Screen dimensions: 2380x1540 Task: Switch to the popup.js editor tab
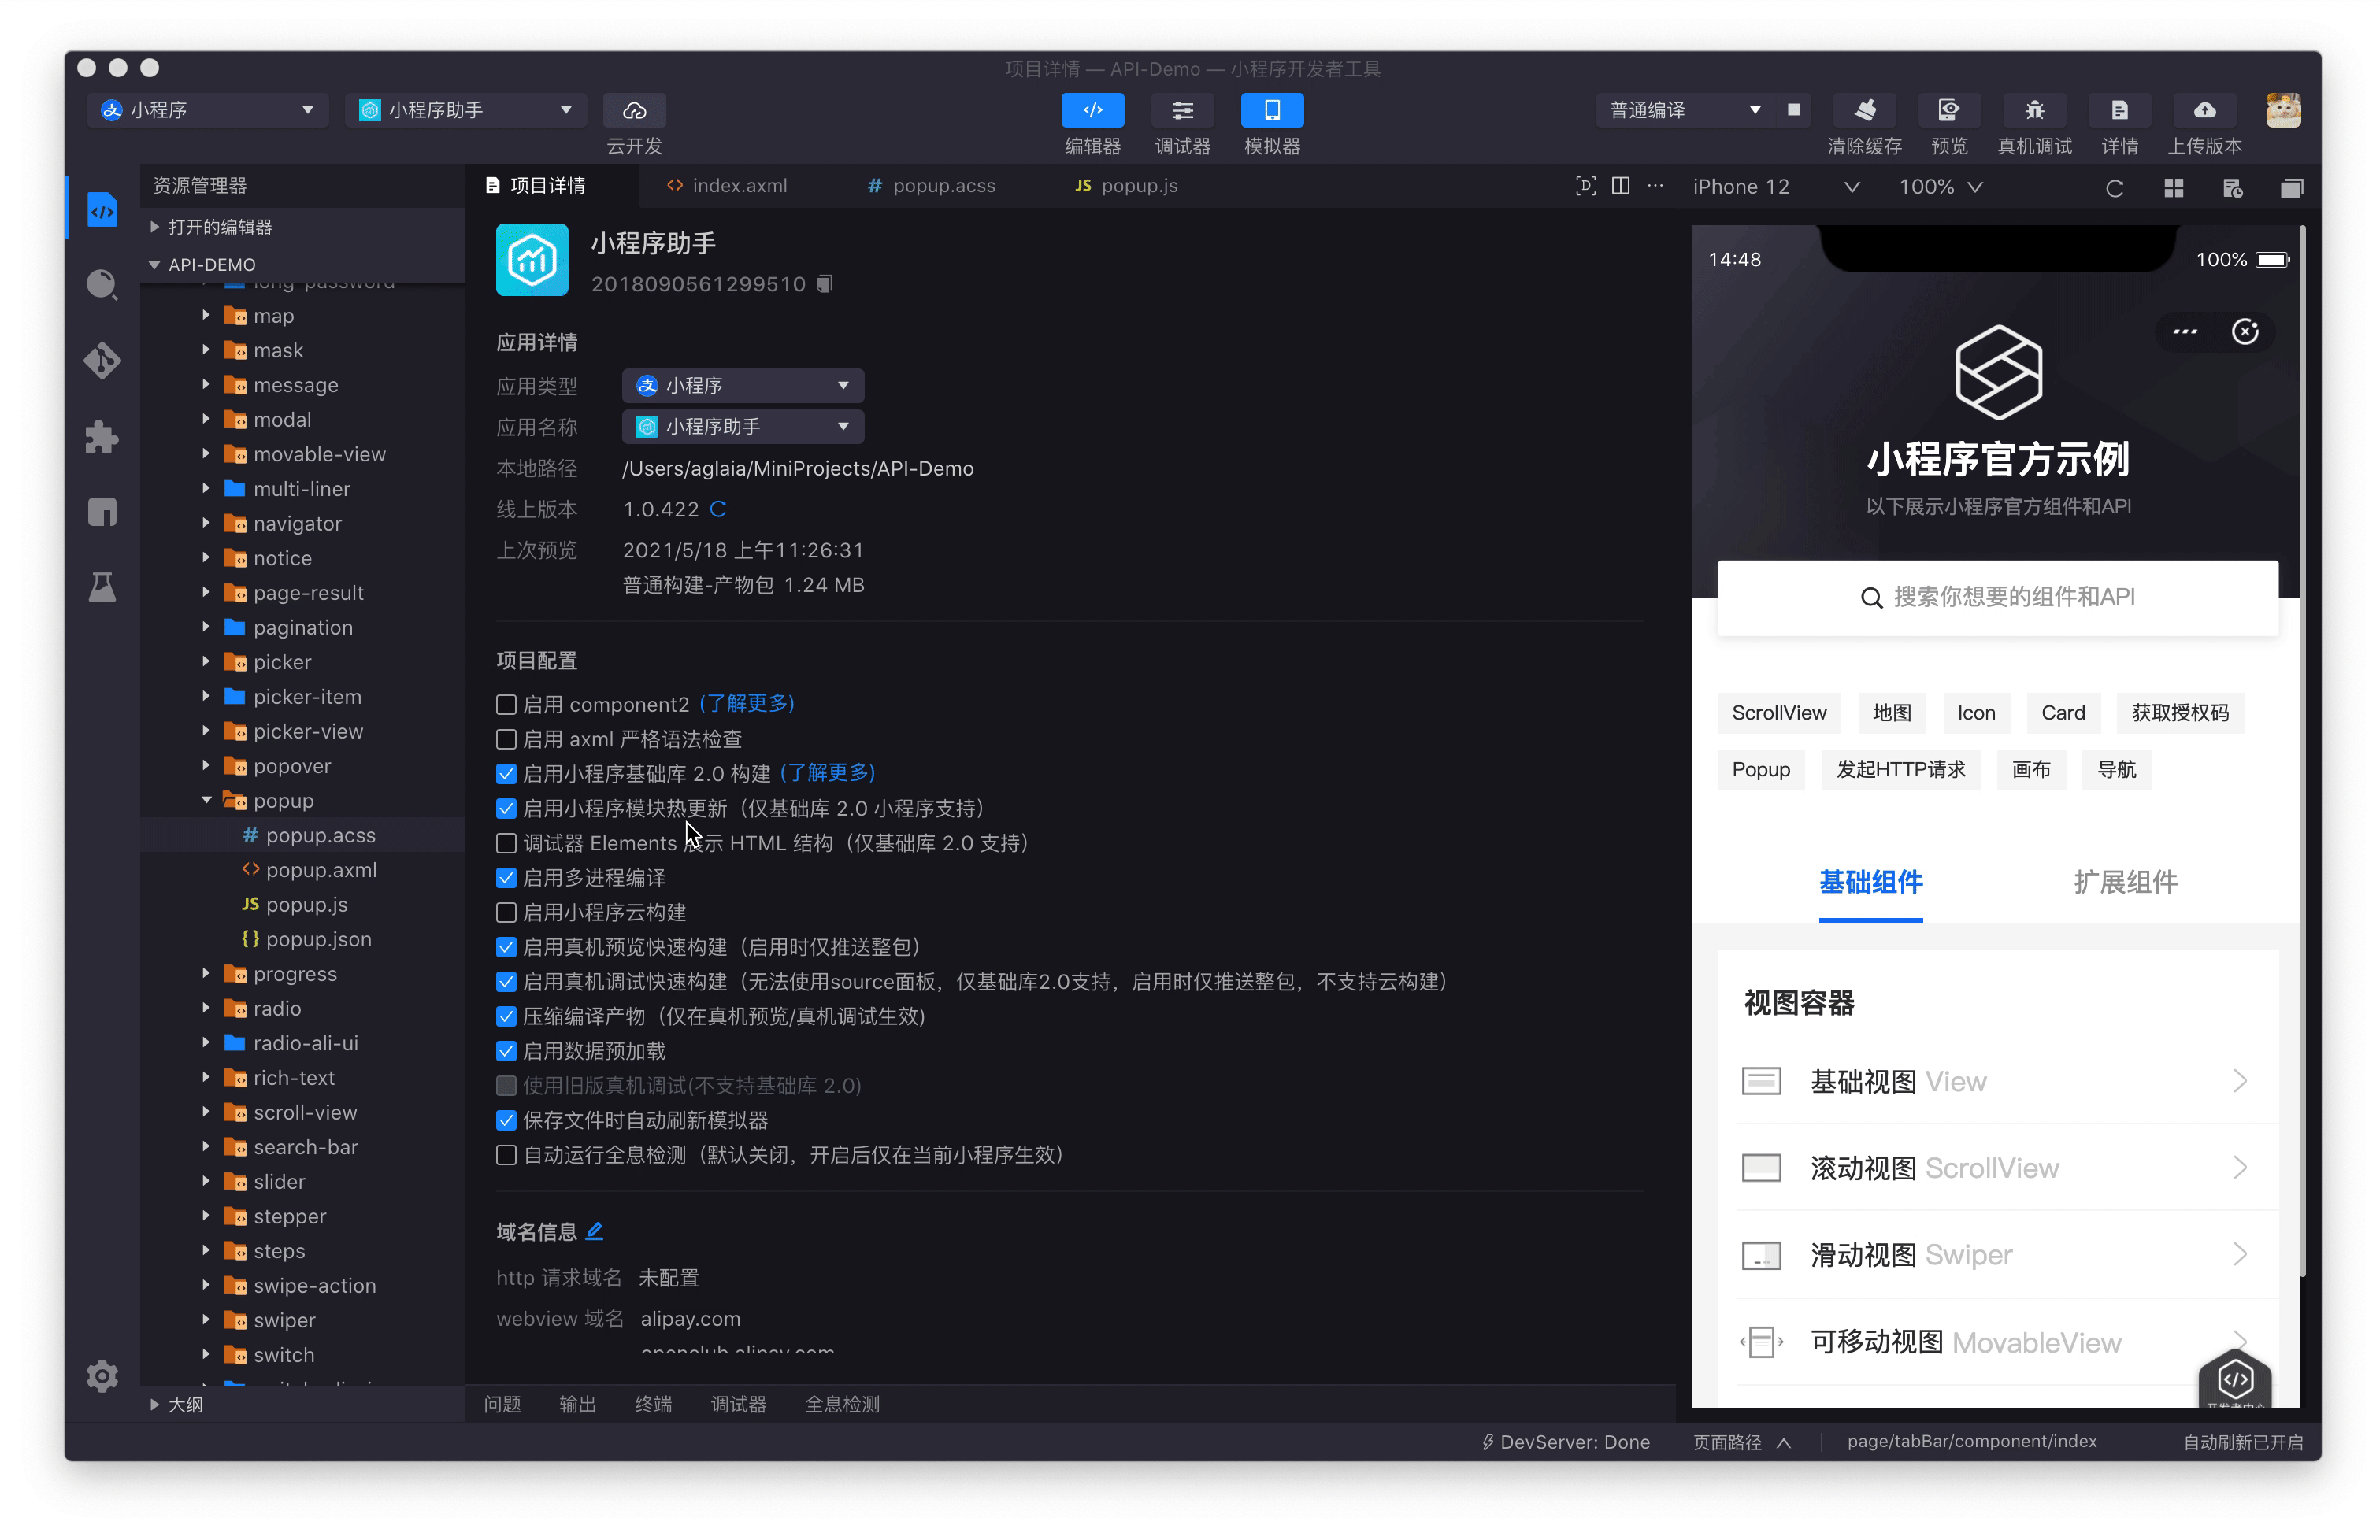tap(1127, 185)
